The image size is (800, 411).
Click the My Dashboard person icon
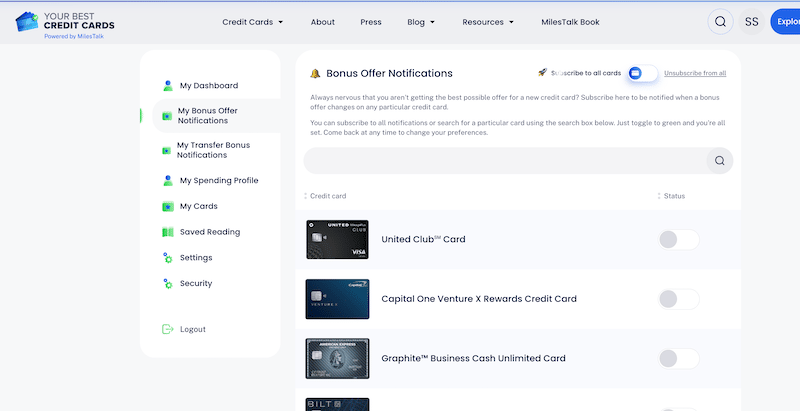click(168, 86)
